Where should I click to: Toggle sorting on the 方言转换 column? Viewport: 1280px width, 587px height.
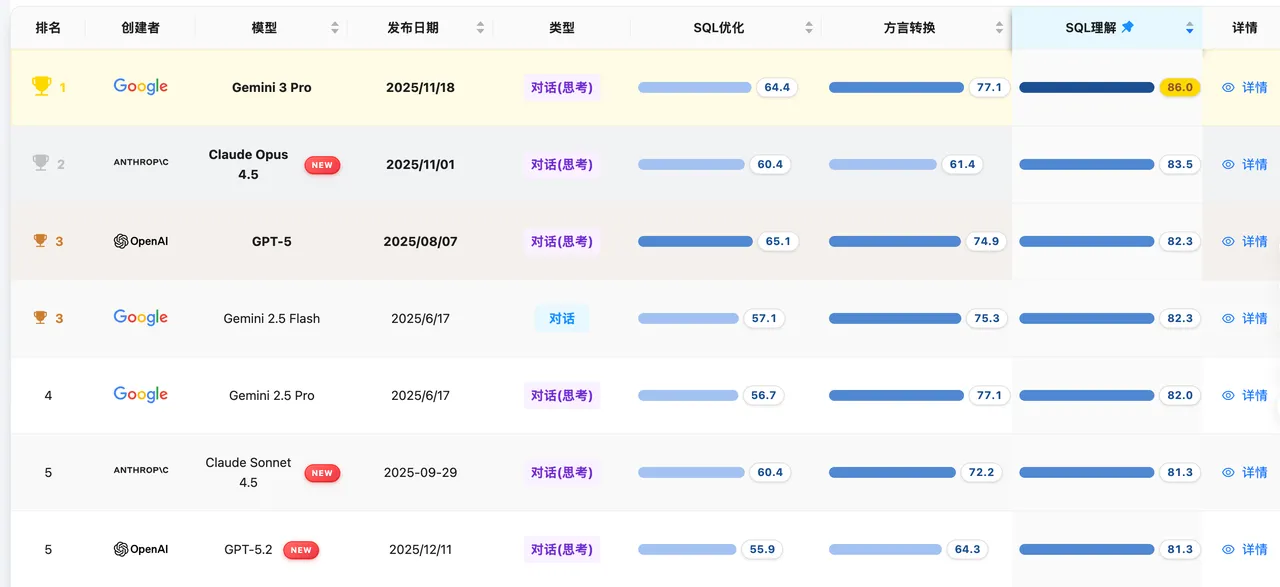point(997,27)
